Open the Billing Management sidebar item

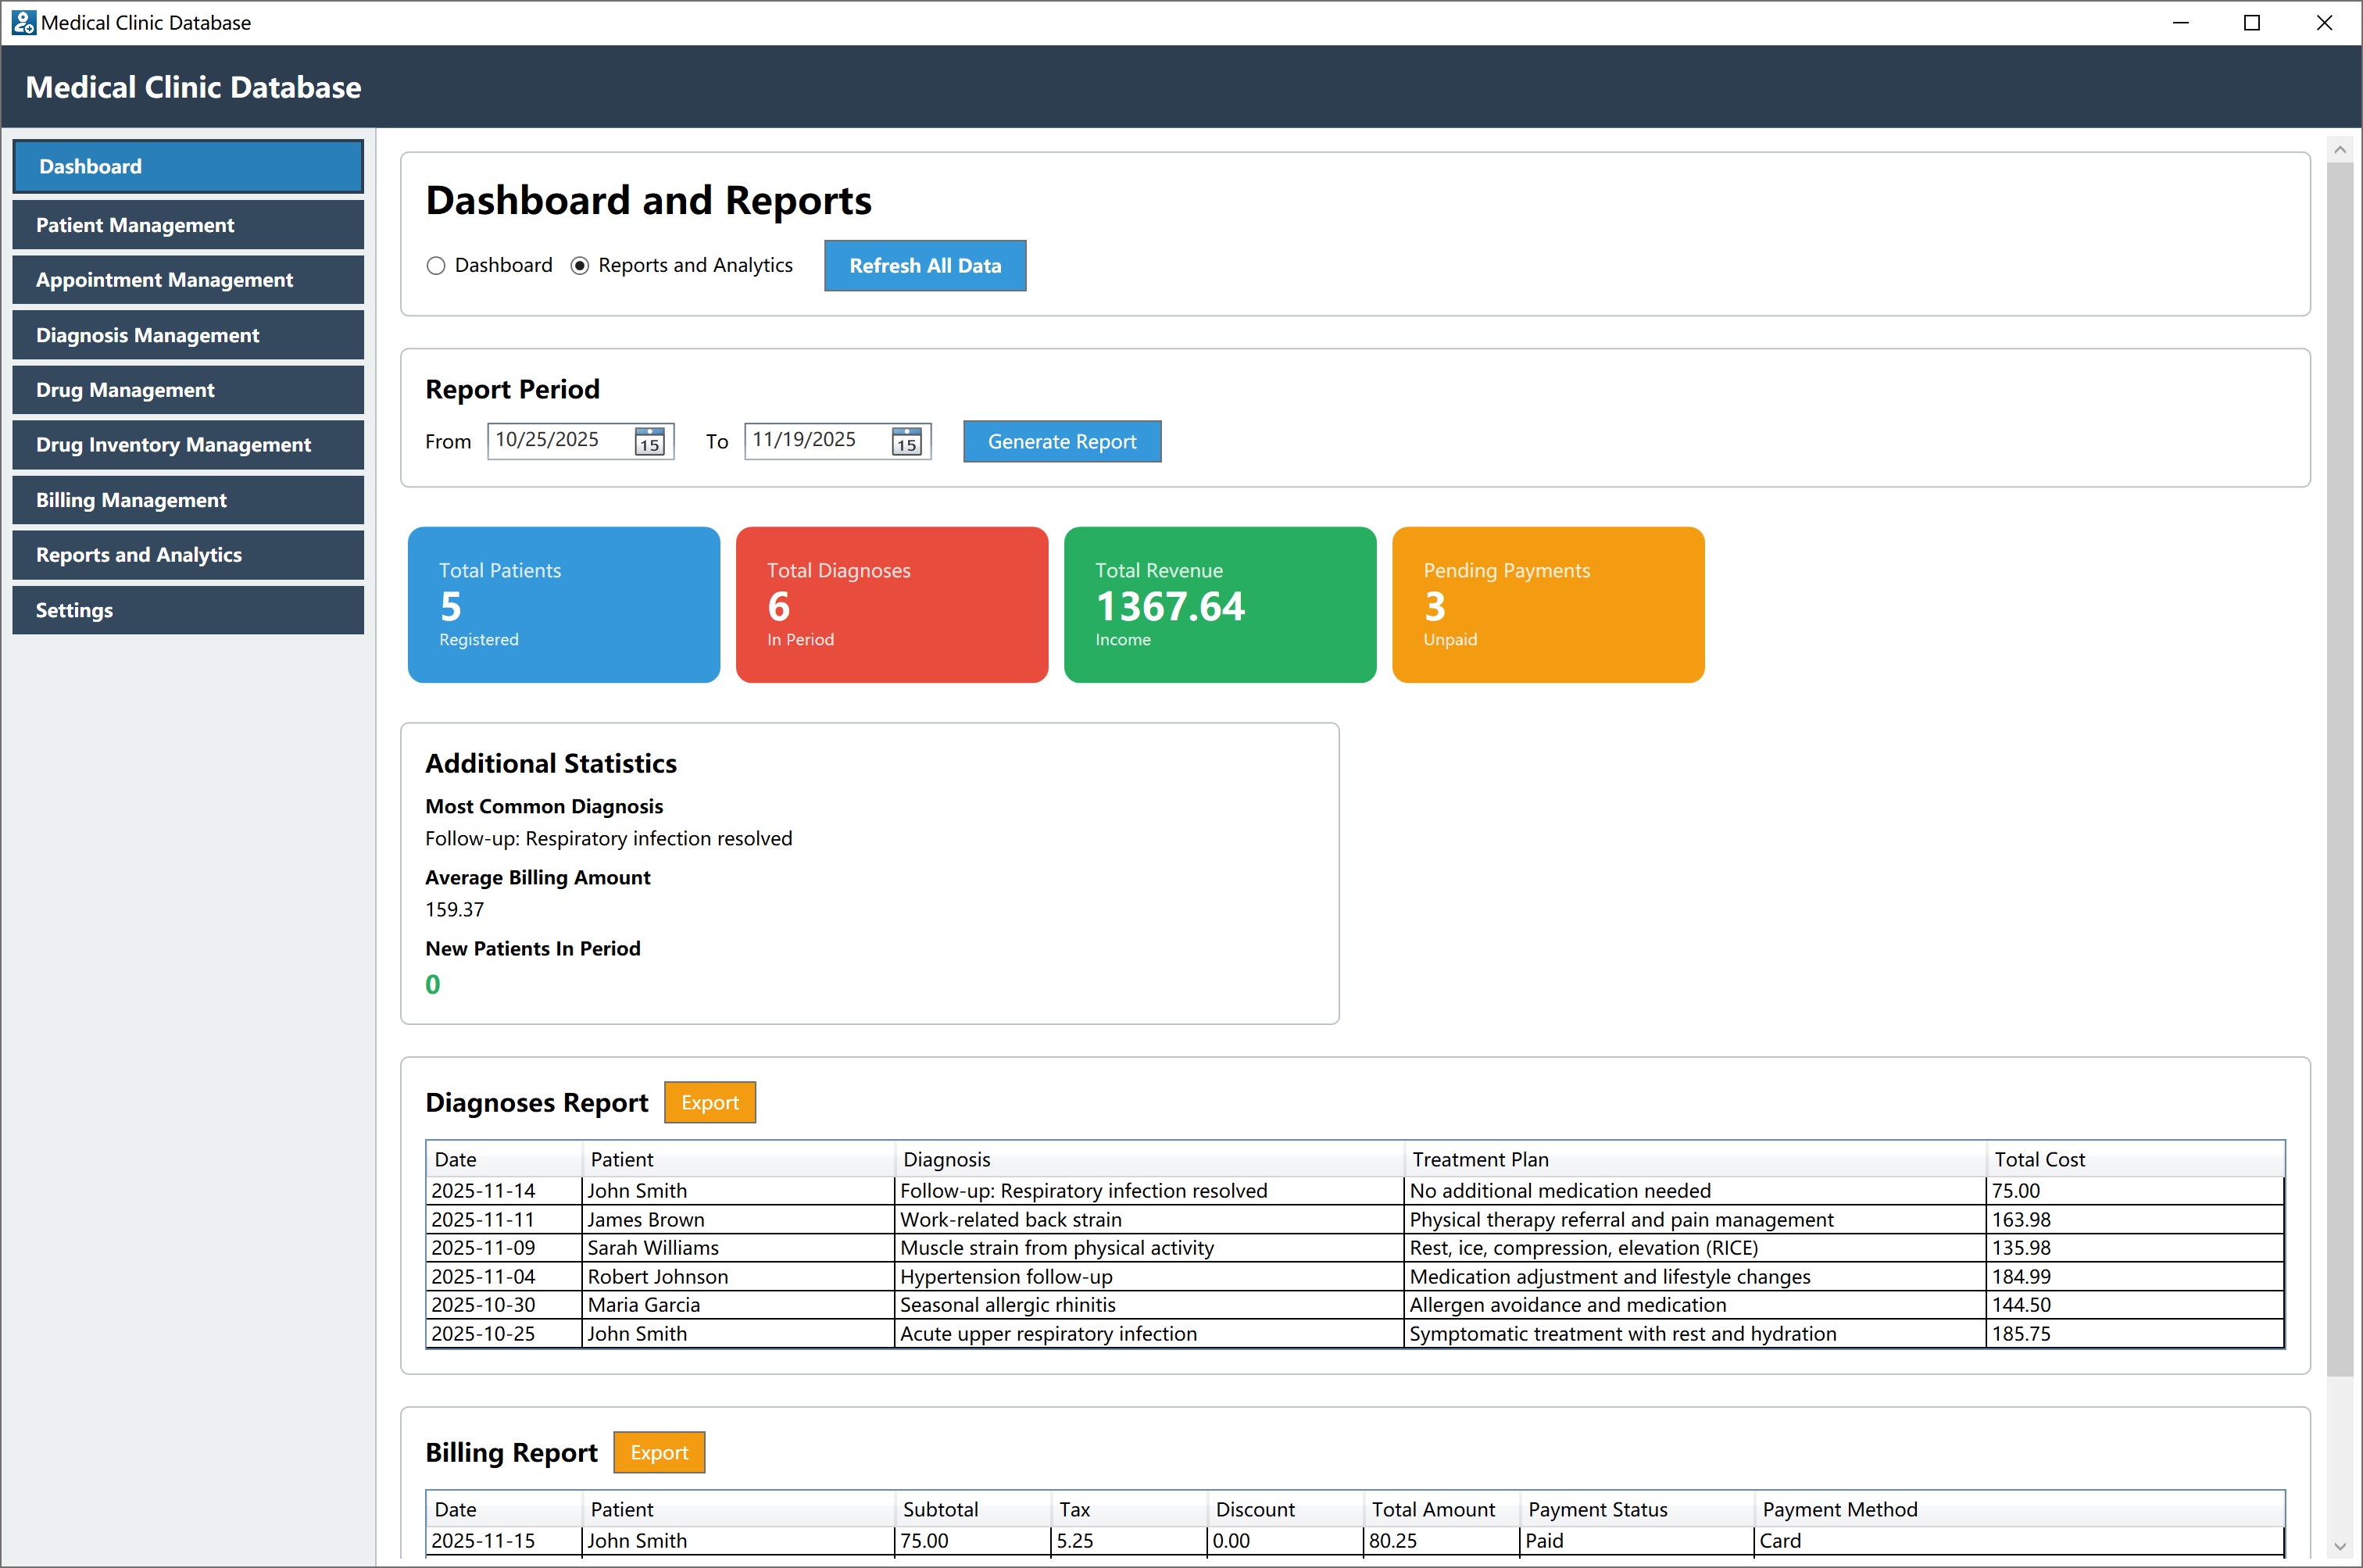[188, 500]
